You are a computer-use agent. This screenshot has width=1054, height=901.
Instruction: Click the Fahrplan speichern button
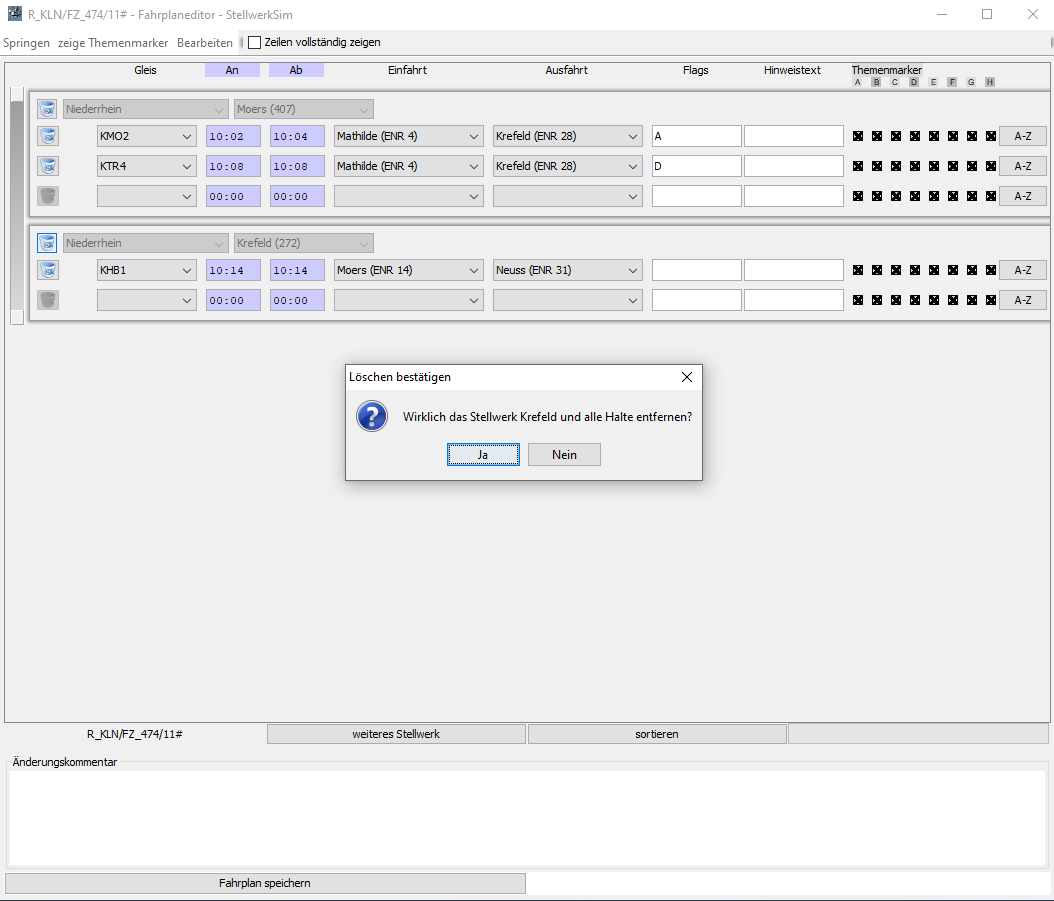click(265, 883)
